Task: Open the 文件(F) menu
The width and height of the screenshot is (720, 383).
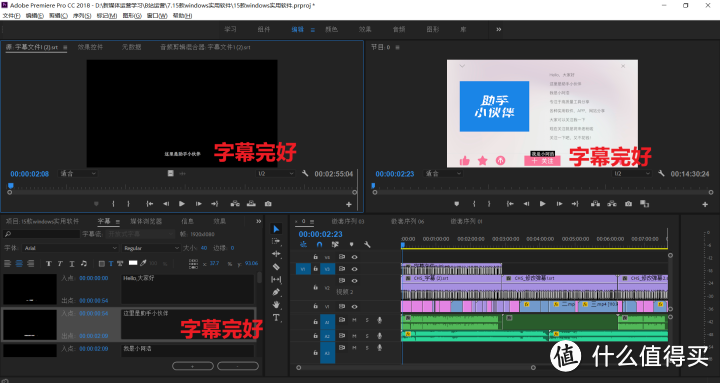Action: [x=11, y=16]
